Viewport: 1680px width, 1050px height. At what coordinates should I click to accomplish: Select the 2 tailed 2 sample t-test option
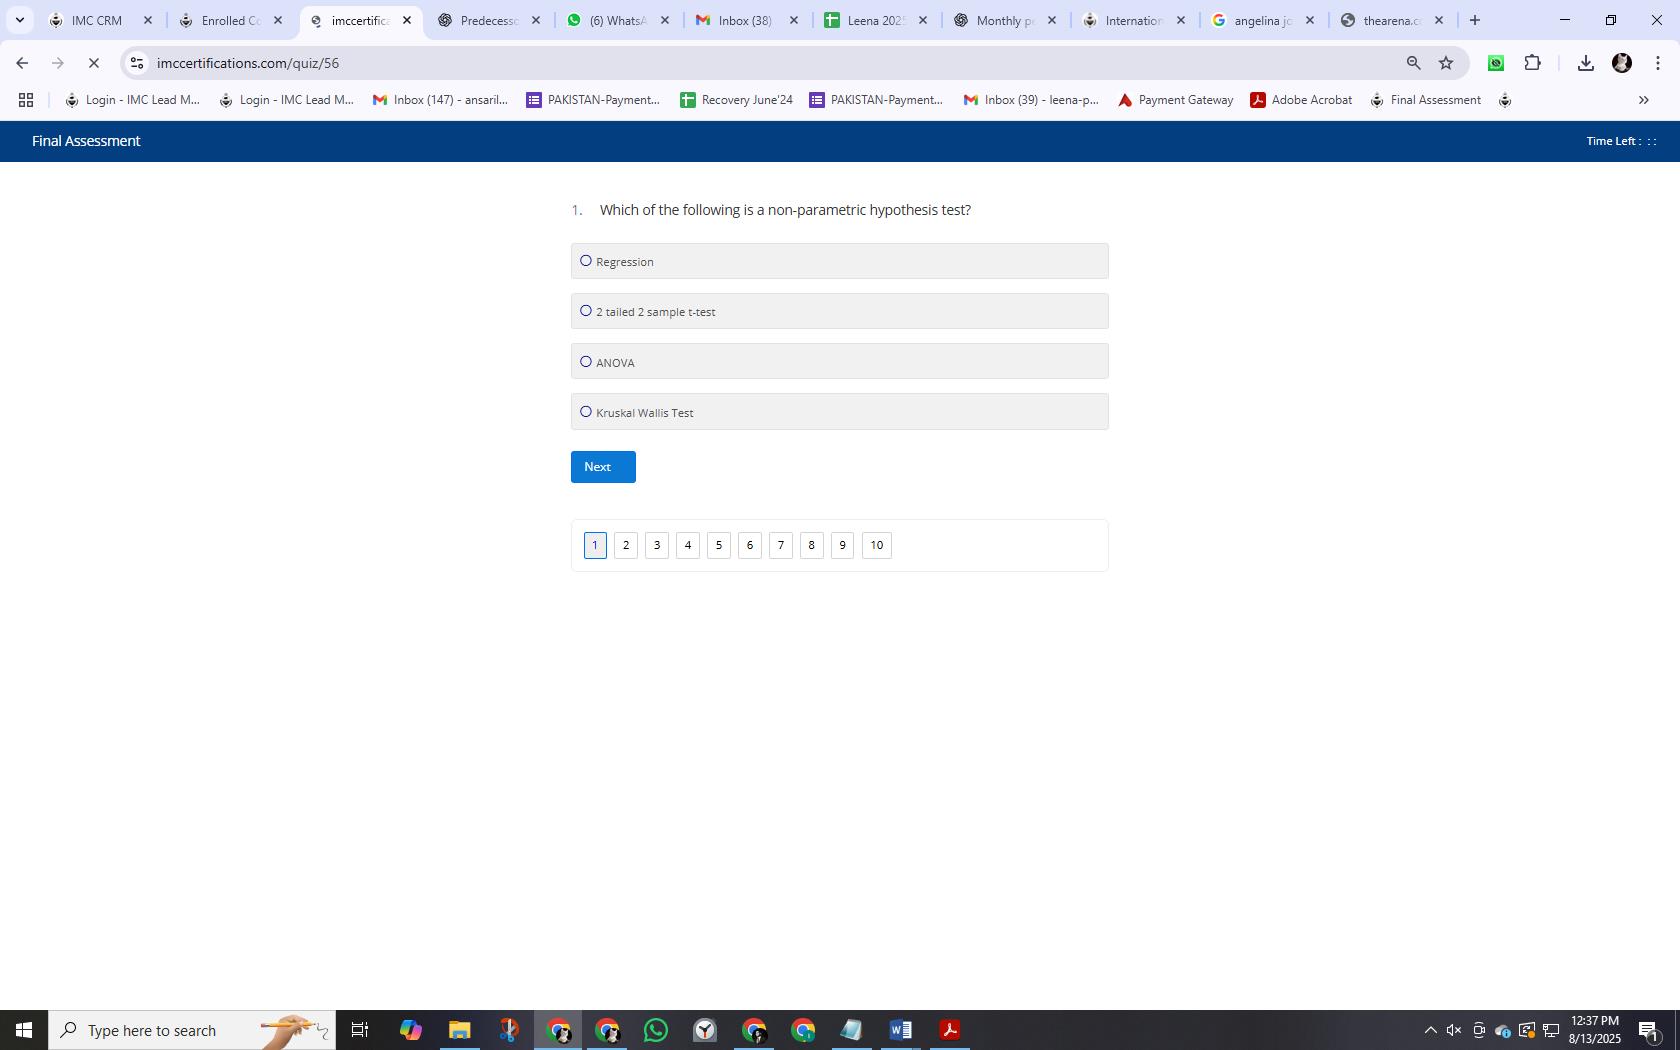(x=839, y=311)
